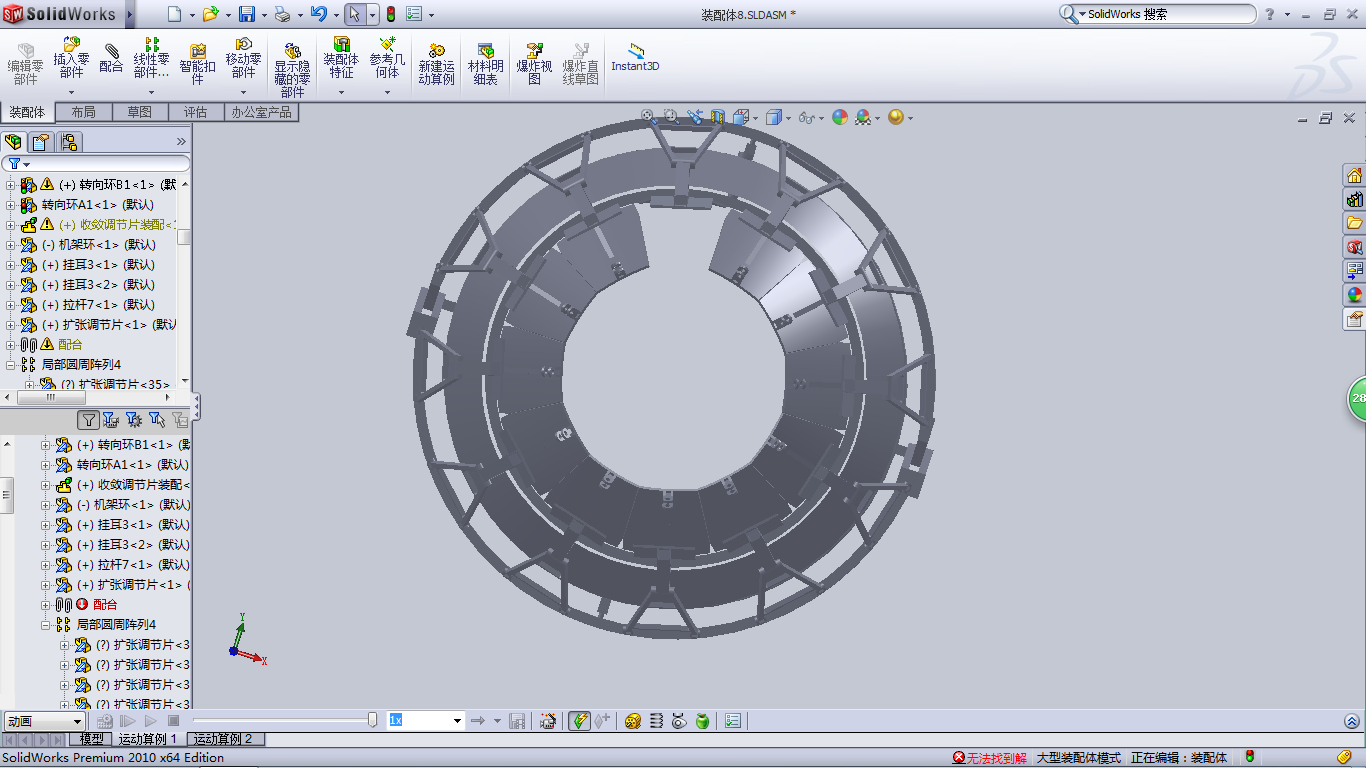This screenshot has width=1366, height=768.
Task: Click 线性零部件 pattern tool
Action: tap(151, 59)
